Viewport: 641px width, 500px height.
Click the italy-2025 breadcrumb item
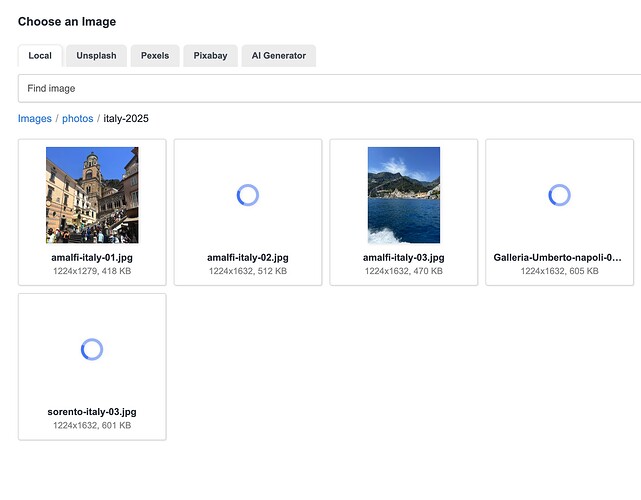pos(126,119)
